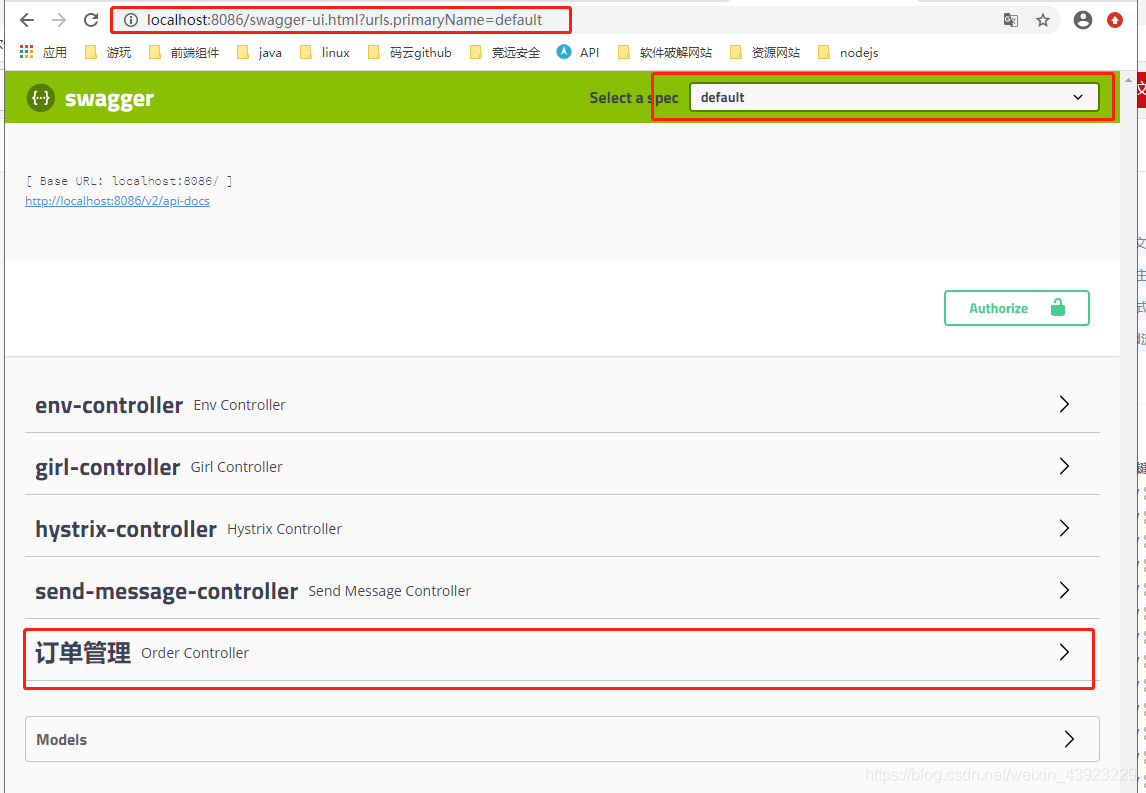Click the swagger wordmark text
The image size is (1146, 793).
[x=110, y=99]
